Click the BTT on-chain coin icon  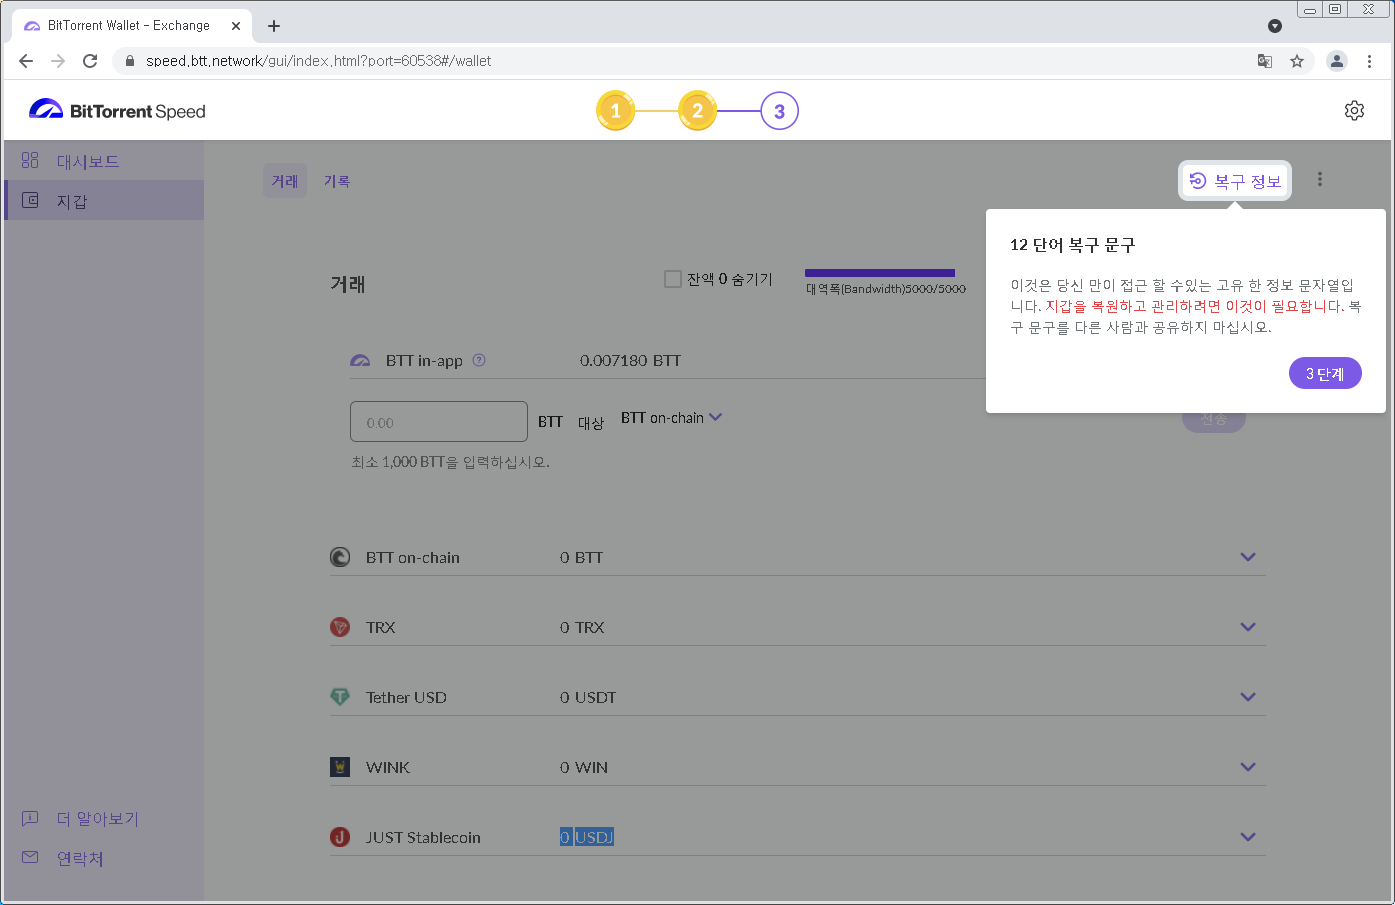tap(340, 557)
